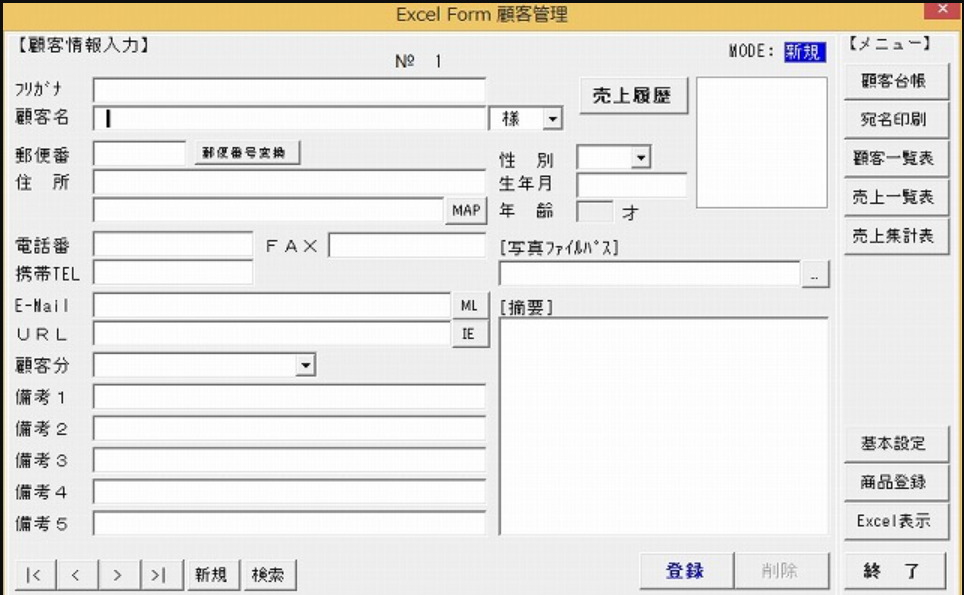Close the Excel Form 顧客管理 window
This screenshot has width=964, height=595.
(x=942, y=9)
